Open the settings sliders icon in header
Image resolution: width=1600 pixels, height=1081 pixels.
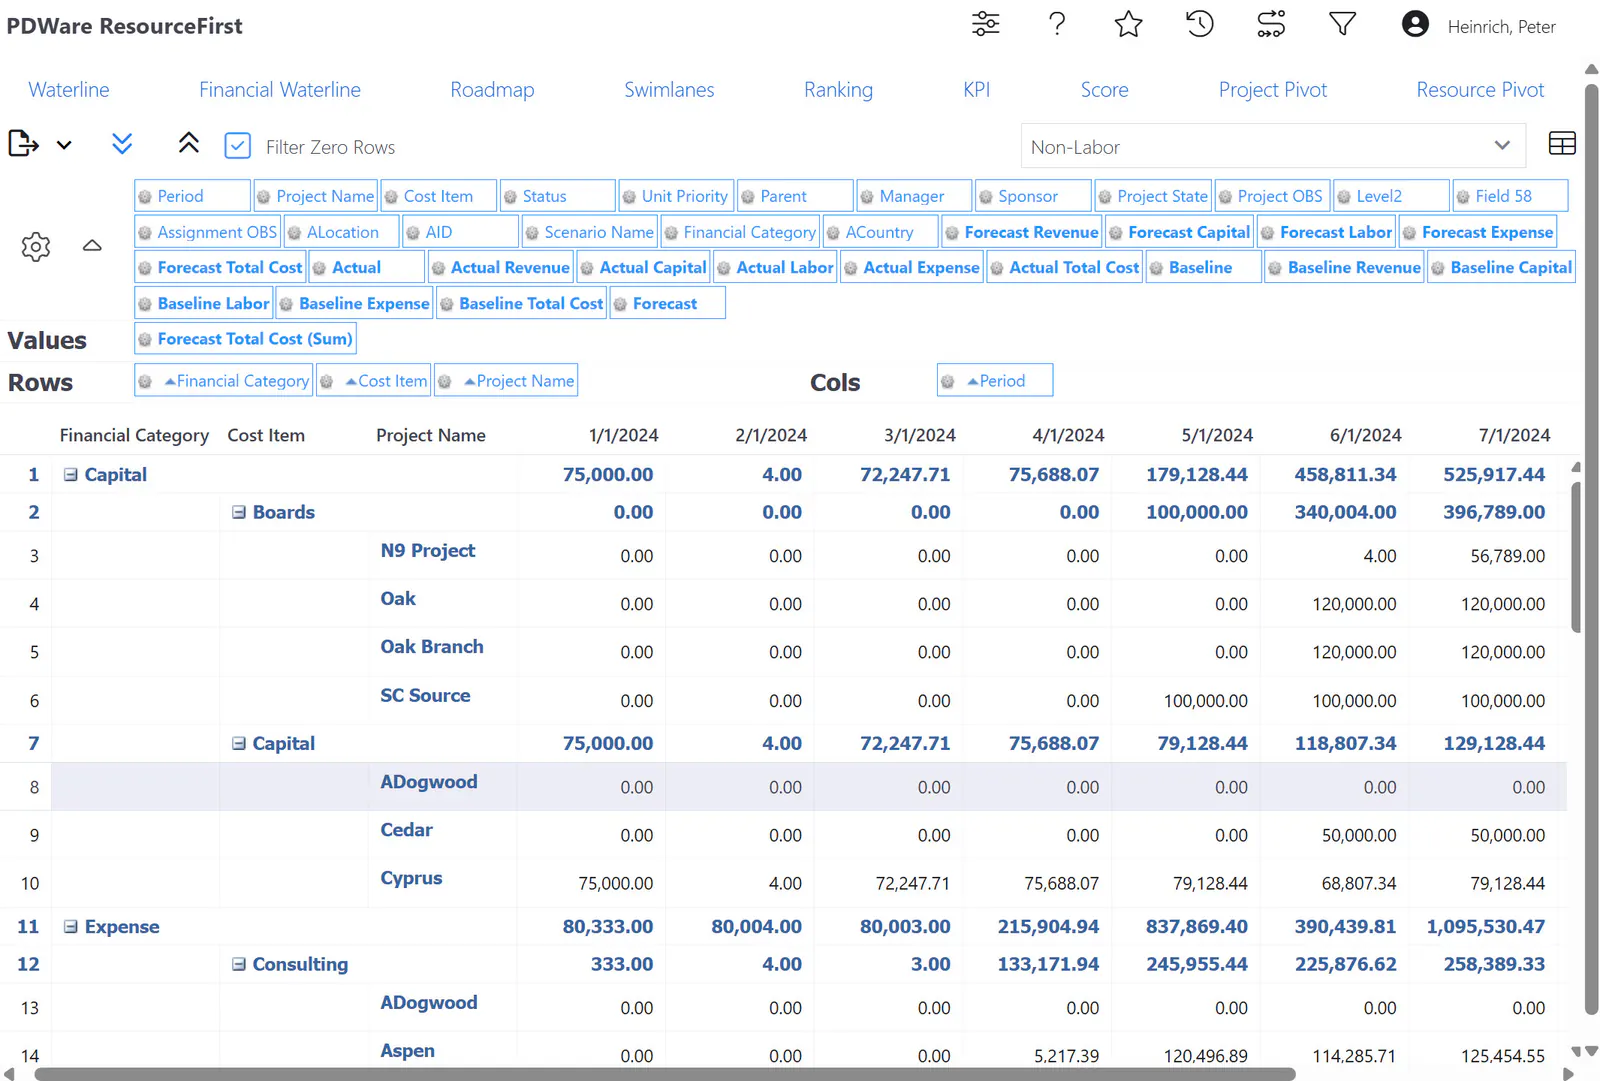pyautogui.click(x=985, y=24)
